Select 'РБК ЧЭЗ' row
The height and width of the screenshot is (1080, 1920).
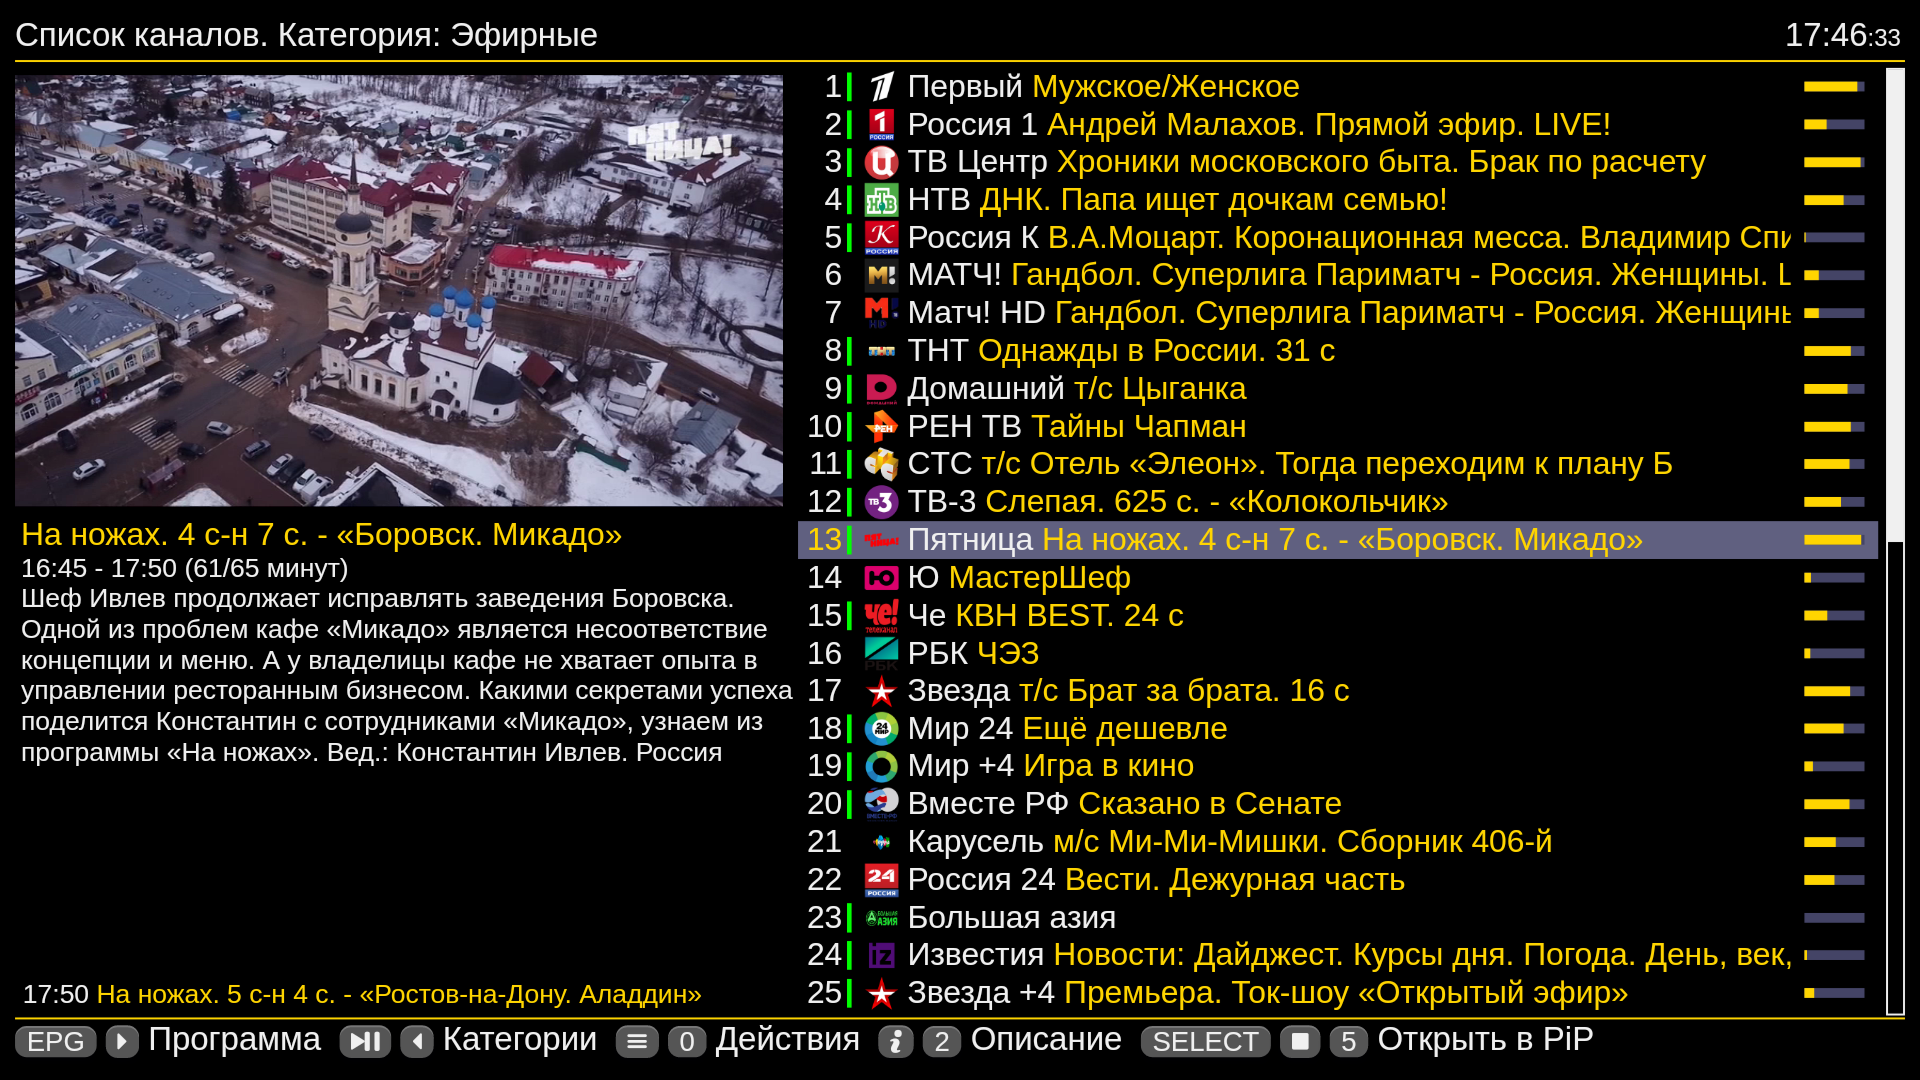coord(1338,654)
